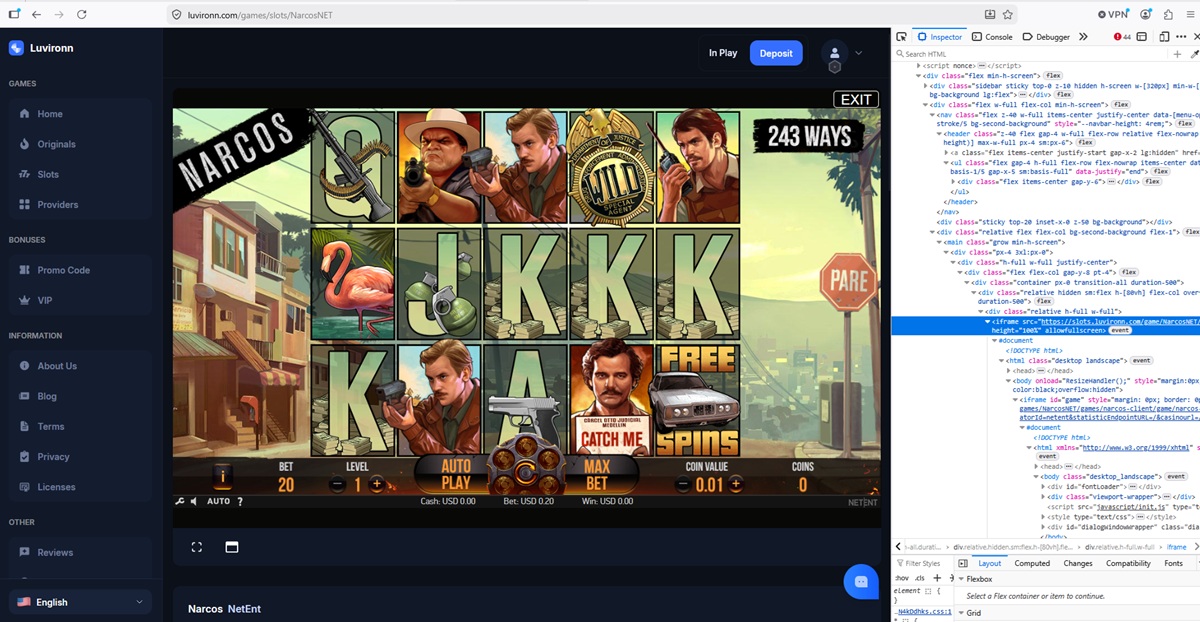Add new node with plus icon

pos(1178,54)
